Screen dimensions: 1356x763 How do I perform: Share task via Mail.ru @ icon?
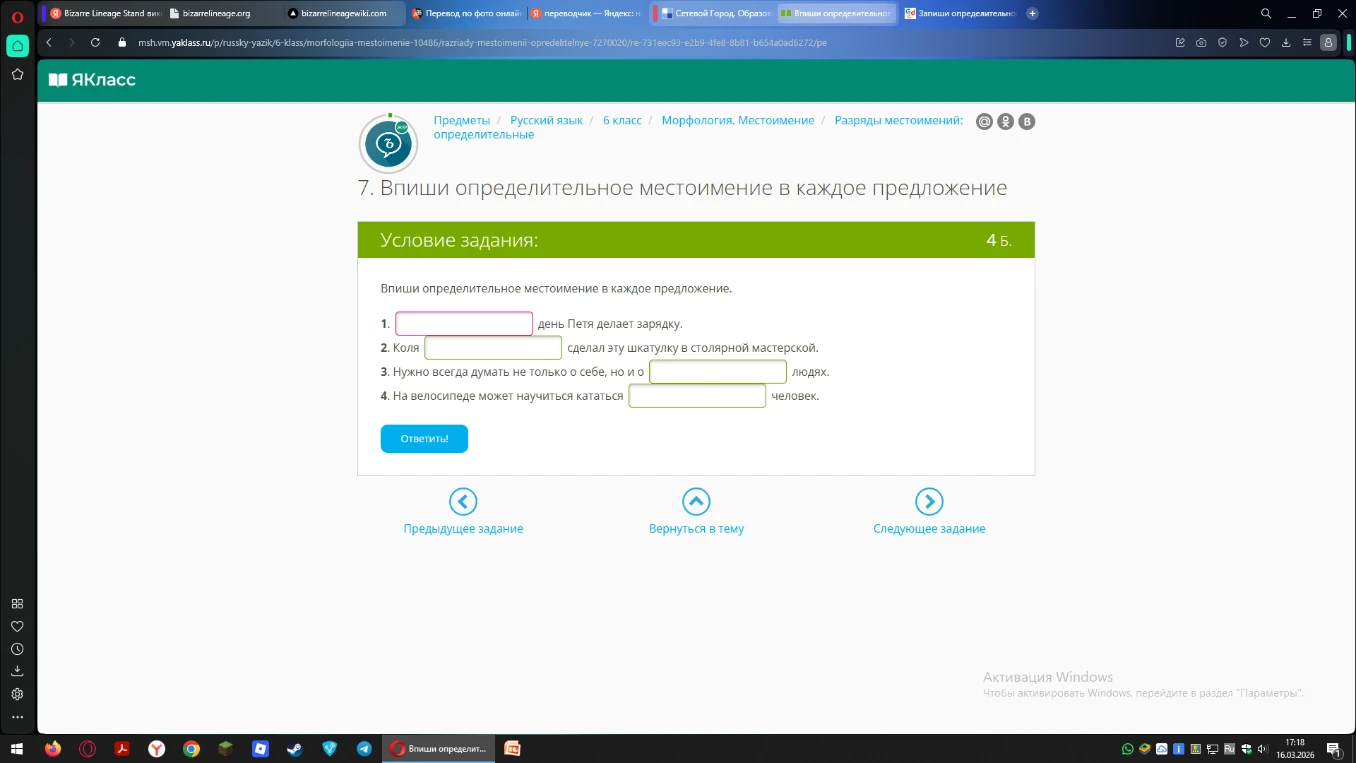click(984, 122)
